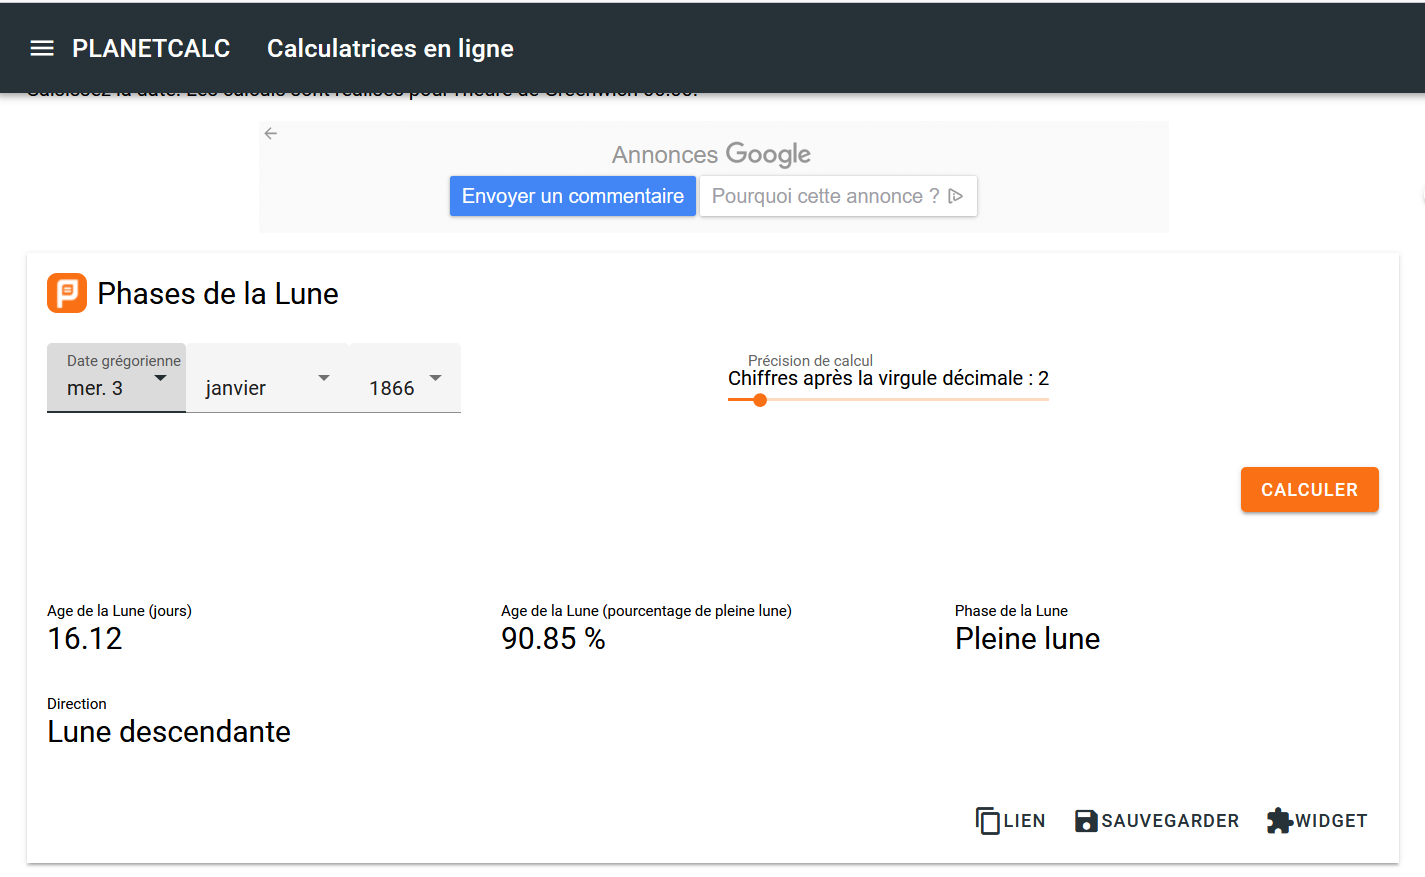
Task: Click the decimal precision slider handle
Action: point(760,400)
